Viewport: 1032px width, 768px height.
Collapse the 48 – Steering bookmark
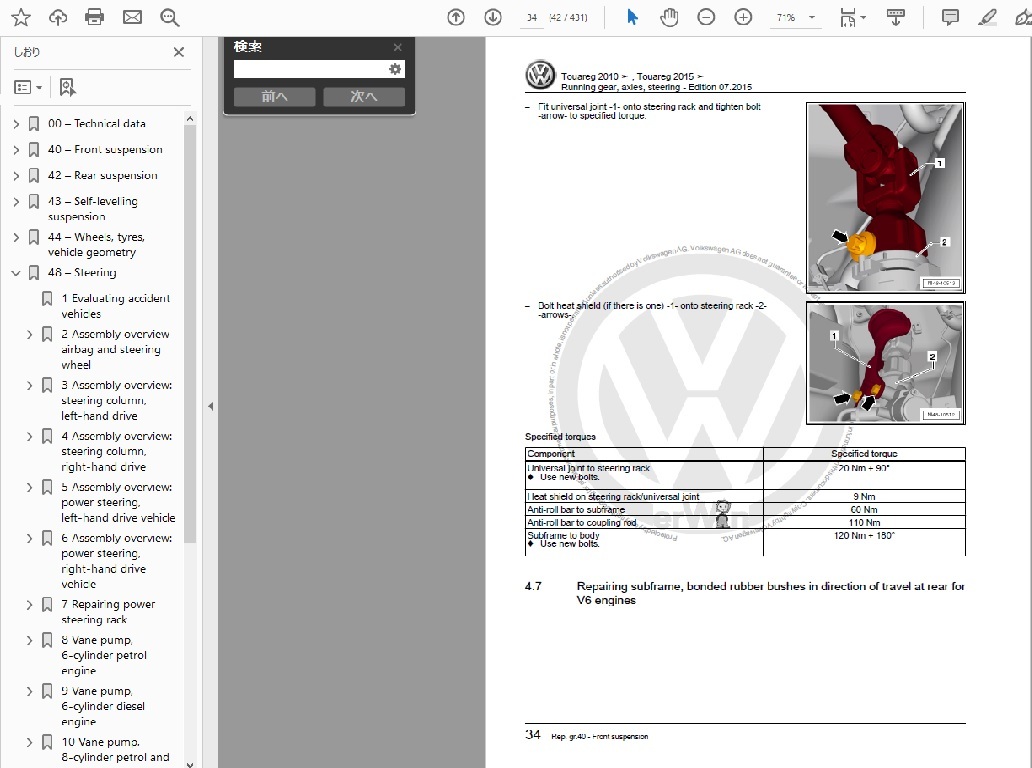[16, 273]
